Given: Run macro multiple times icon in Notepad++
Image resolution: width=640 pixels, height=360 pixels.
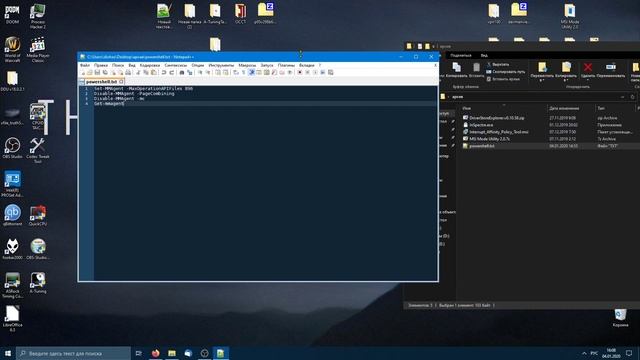Looking at the screenshot, I should 322,72.
